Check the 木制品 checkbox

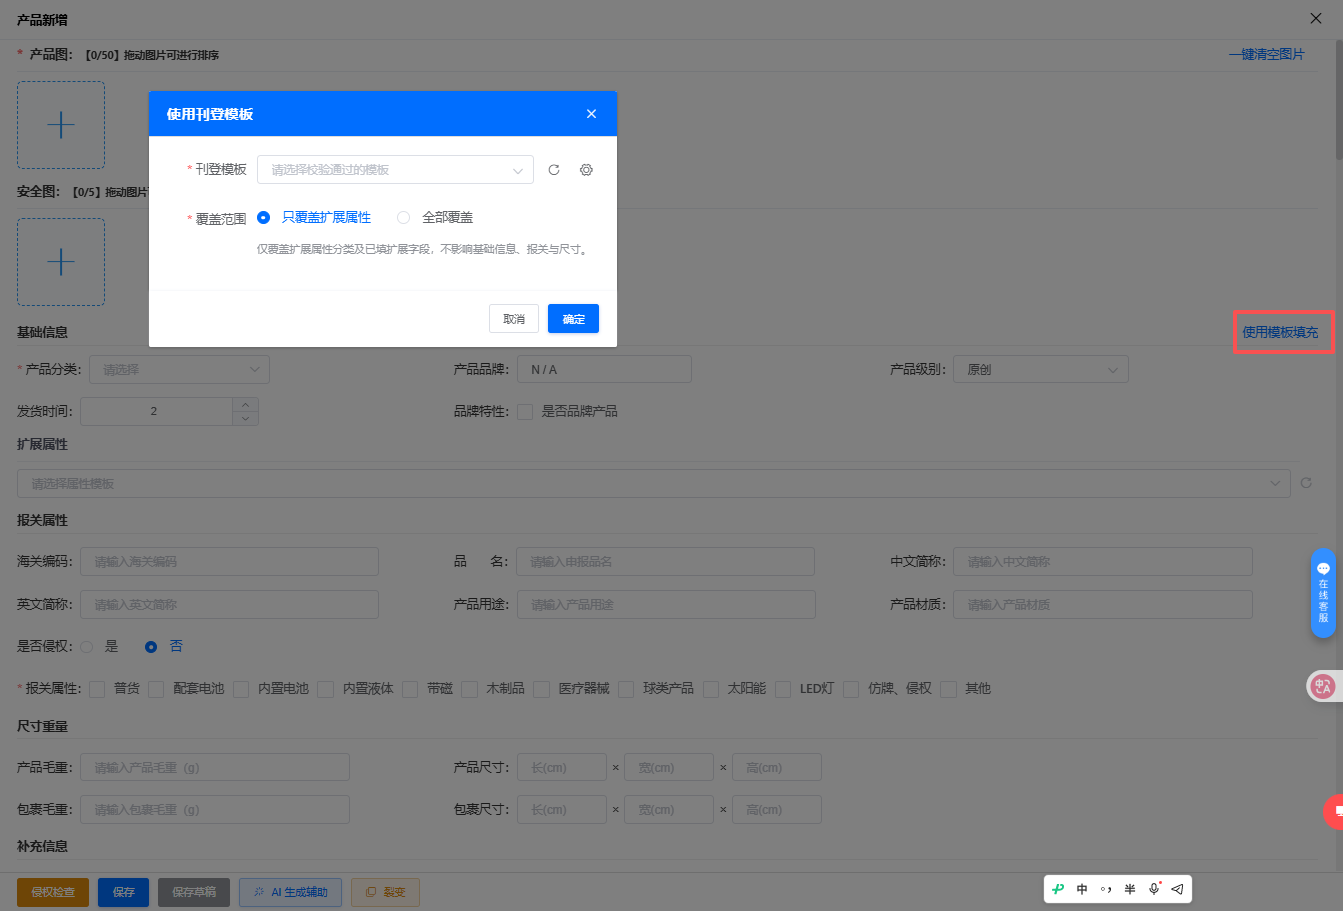[469, 689]
